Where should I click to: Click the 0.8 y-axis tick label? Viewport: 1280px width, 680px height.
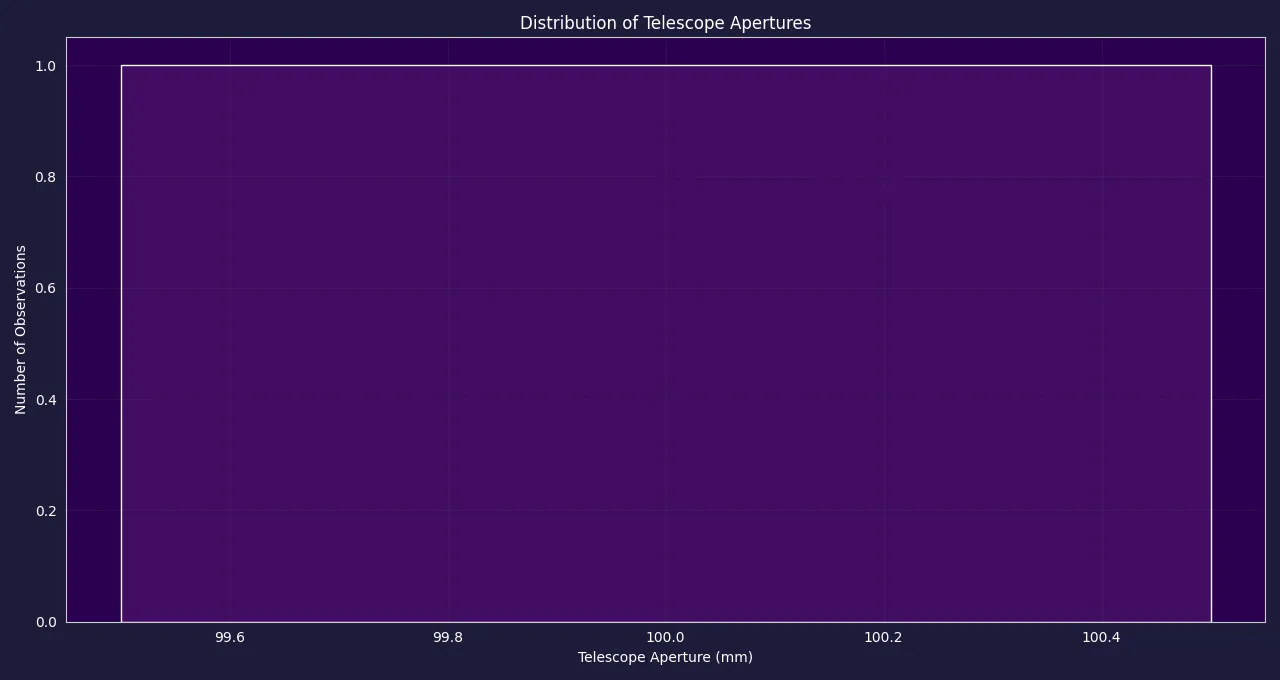pos(46,177)
